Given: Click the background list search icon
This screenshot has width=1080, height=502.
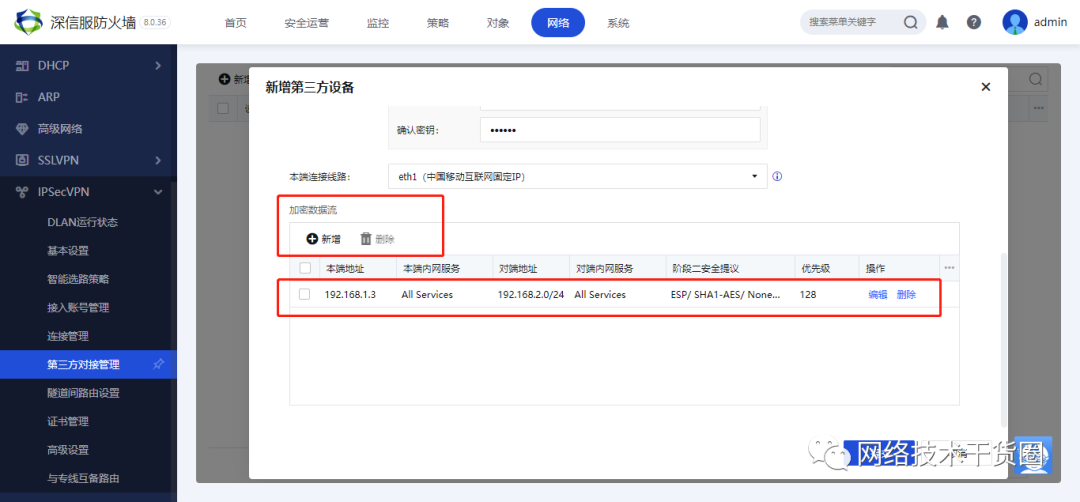Looking at the screenshot, I should pos(1035,79).
